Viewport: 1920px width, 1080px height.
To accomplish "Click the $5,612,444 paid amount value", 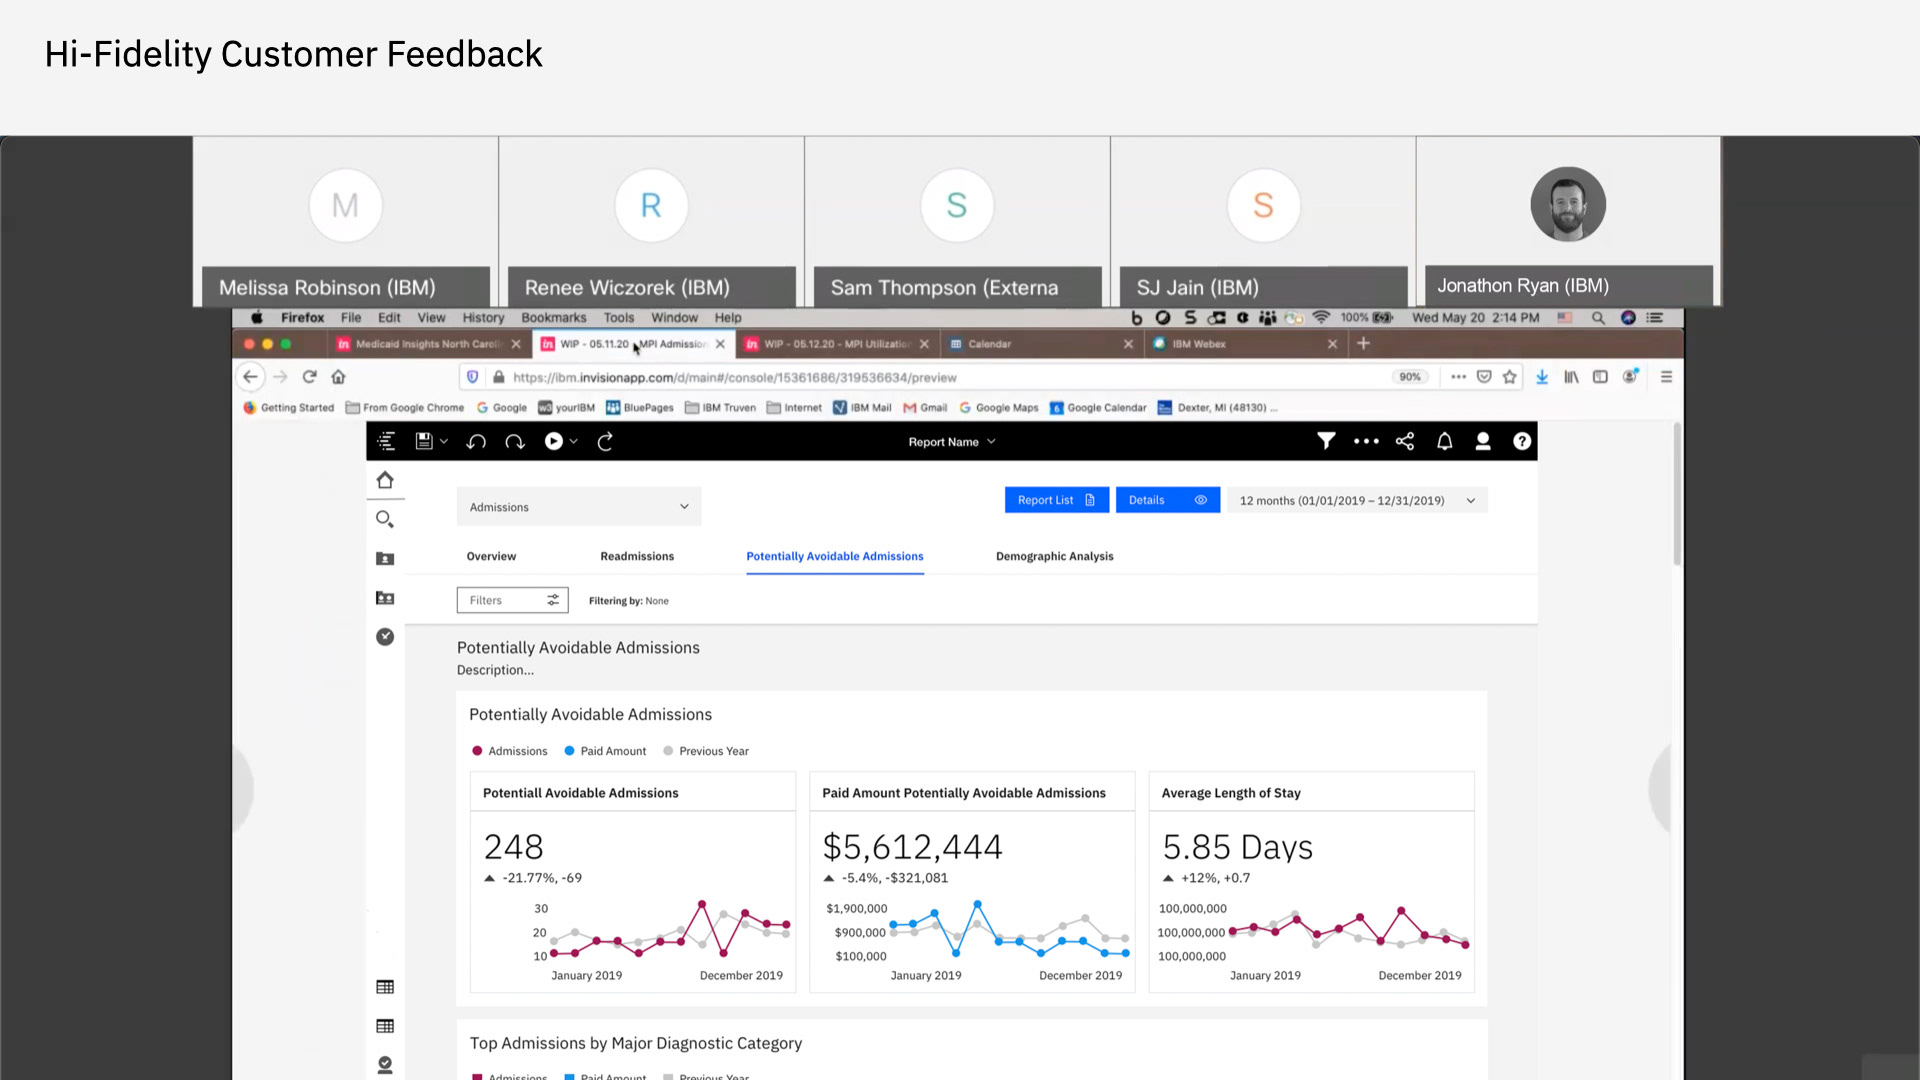I will coord(912,847).
